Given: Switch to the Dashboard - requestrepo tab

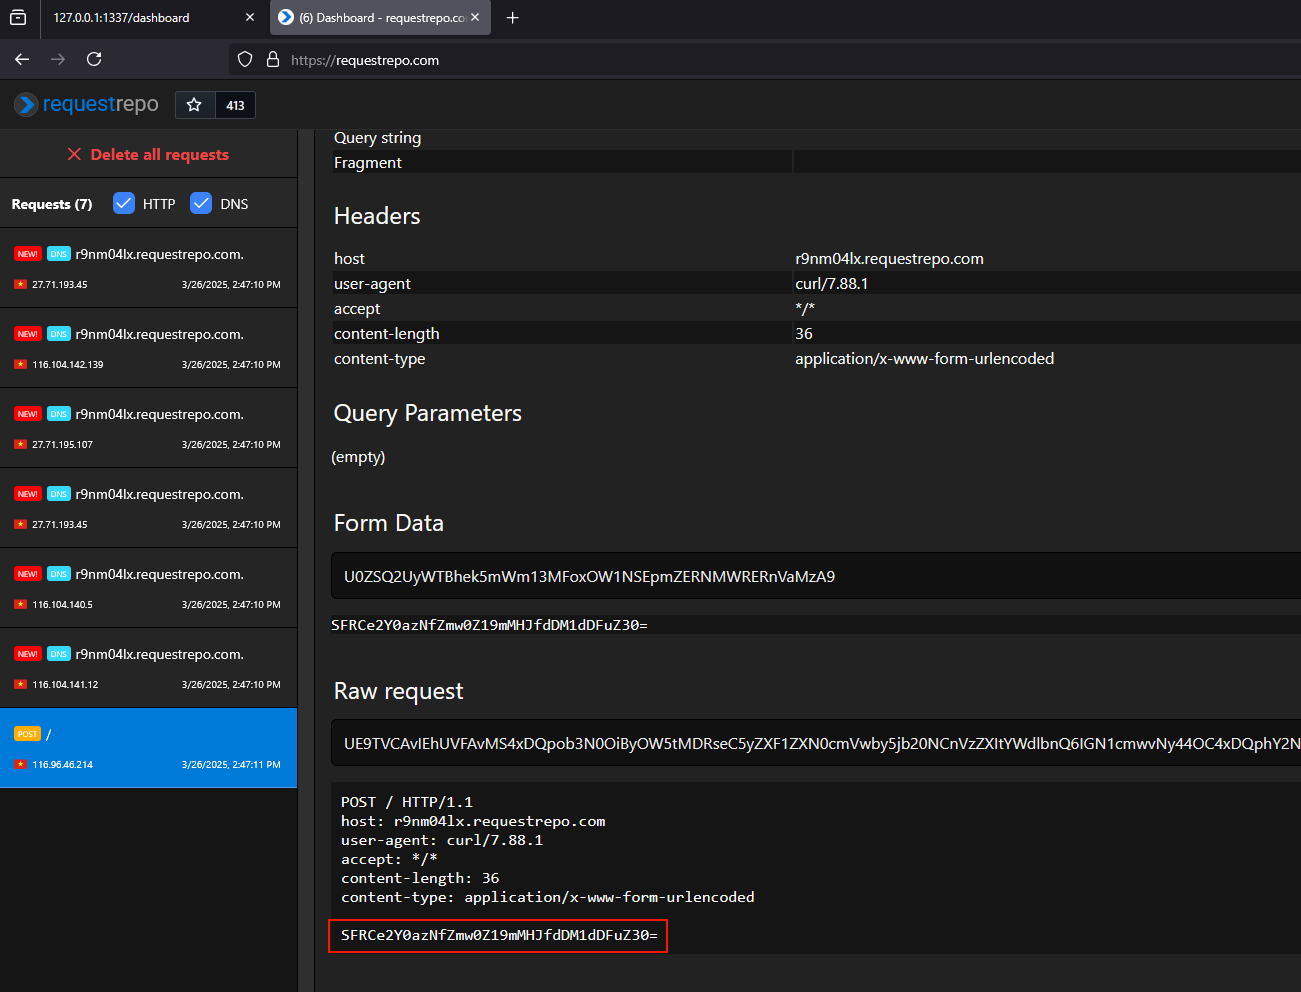Looking at the screenshot, I should tap(381, 18).
